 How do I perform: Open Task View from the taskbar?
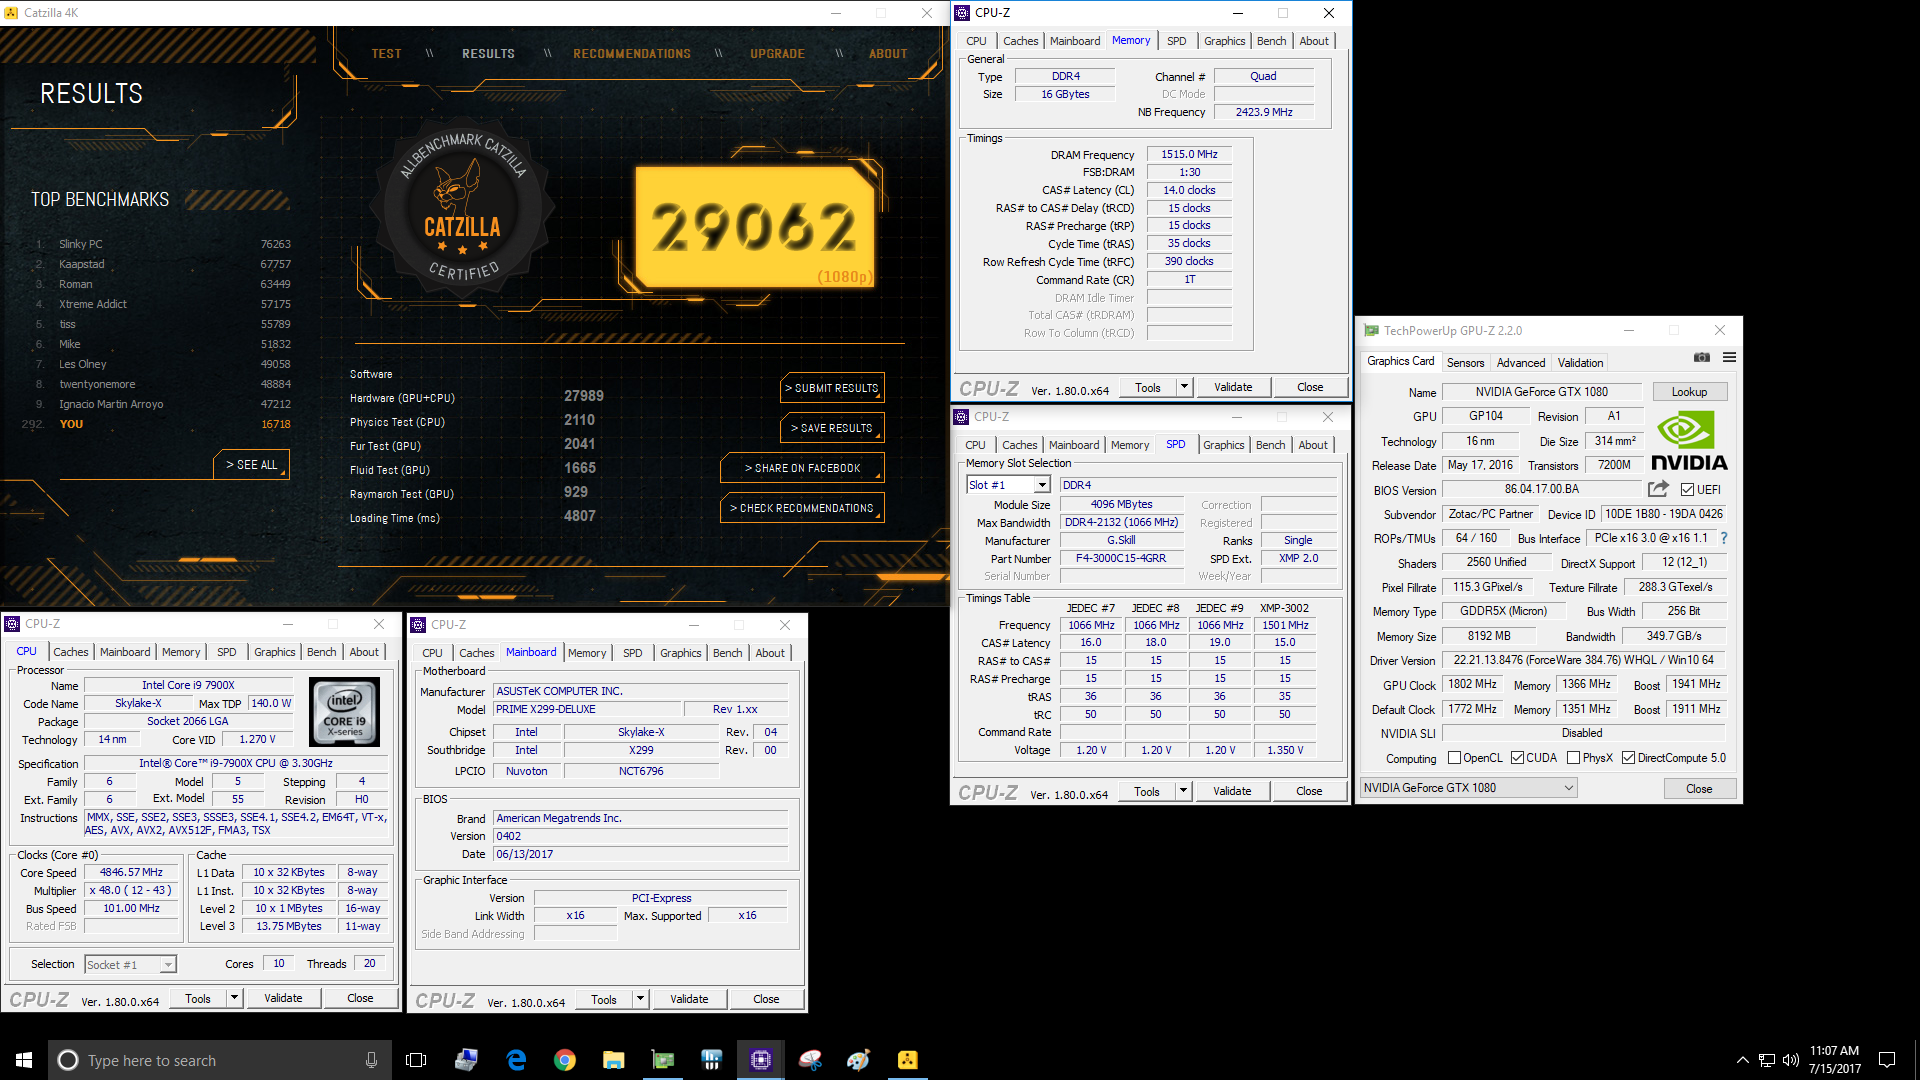pos(416,1060)
